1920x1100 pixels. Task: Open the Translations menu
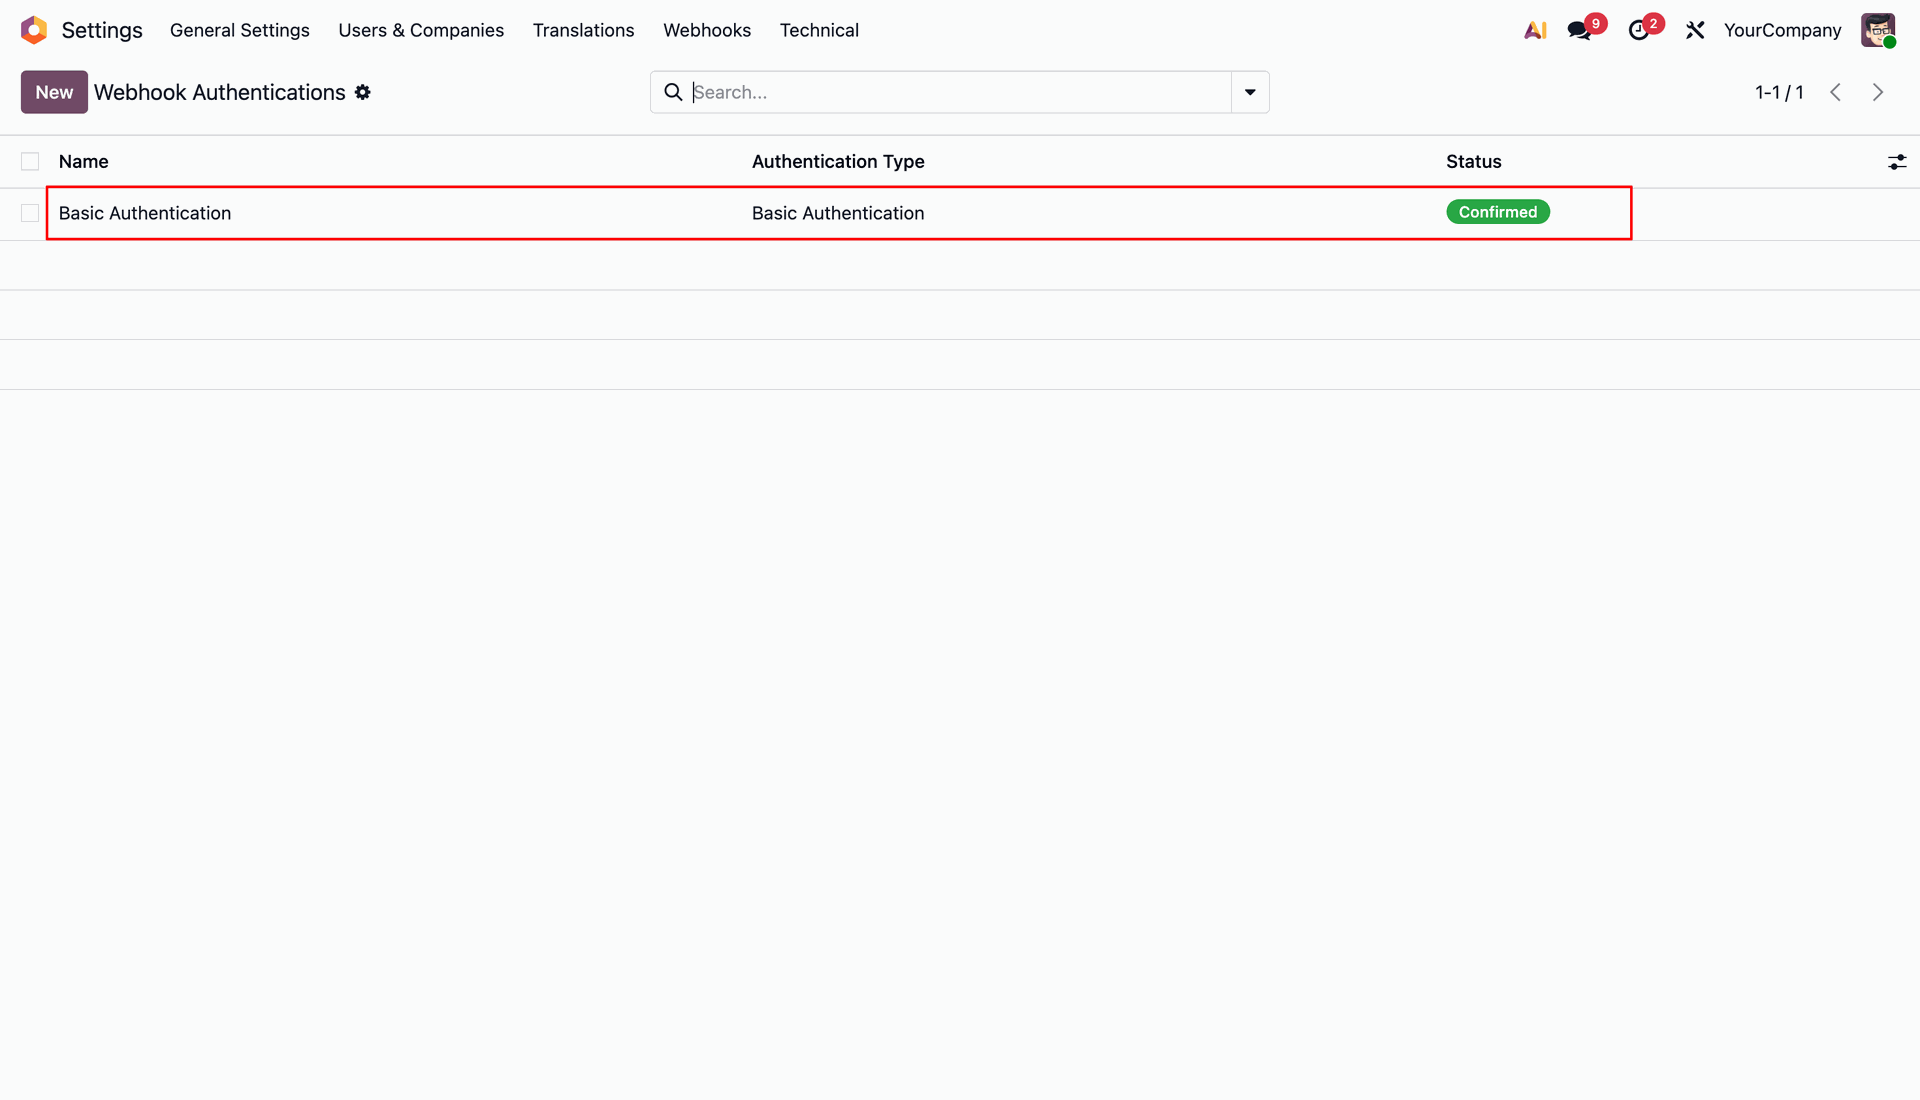[583, 30]
